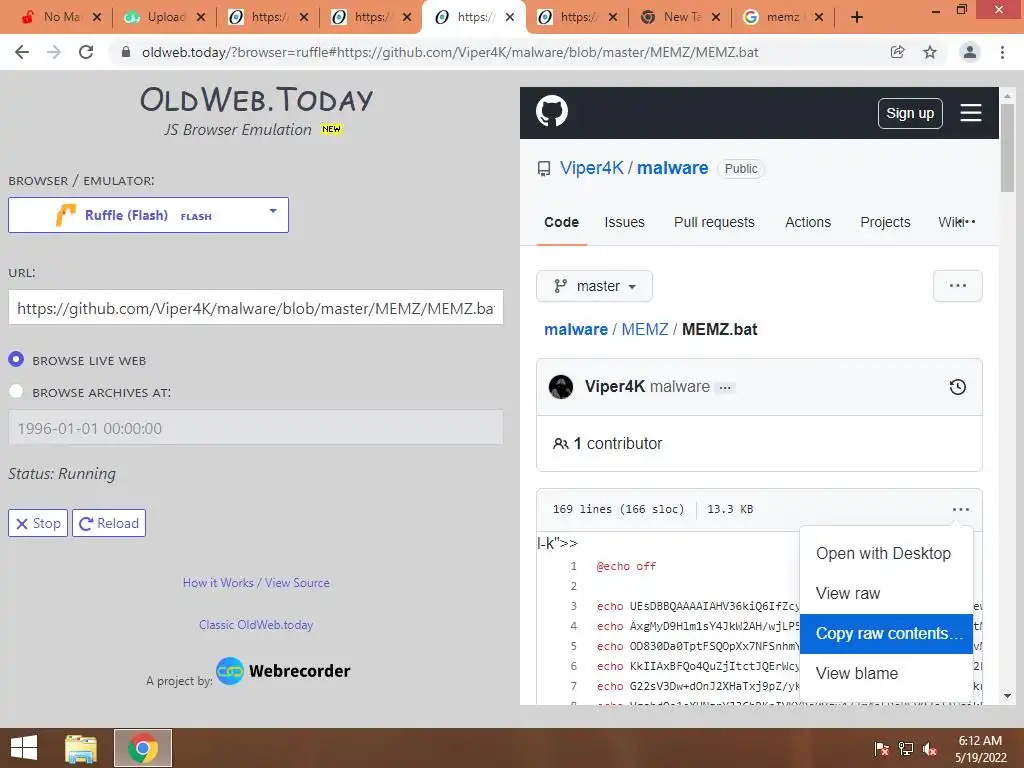This screenshot has width=1024, height=768.
Task: Choose Copy raw contents menu item
Action: click(x=886, y=633)
